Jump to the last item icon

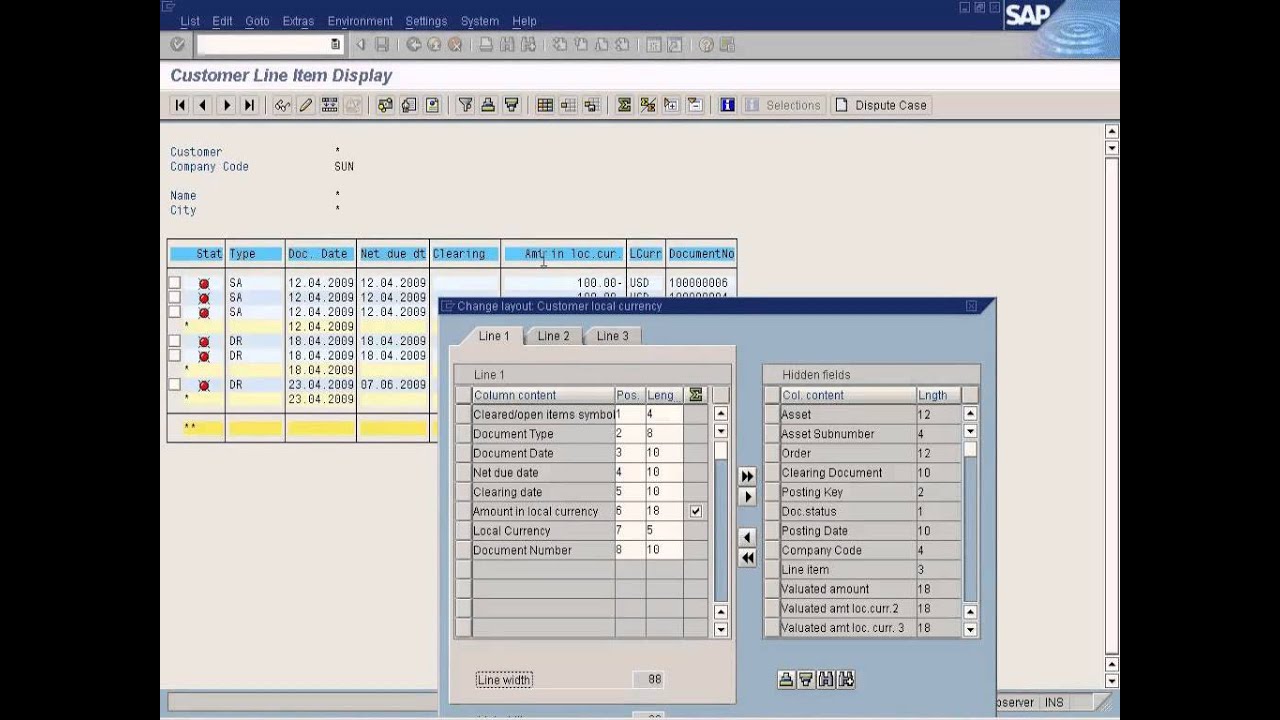click(x=249, y=105)
